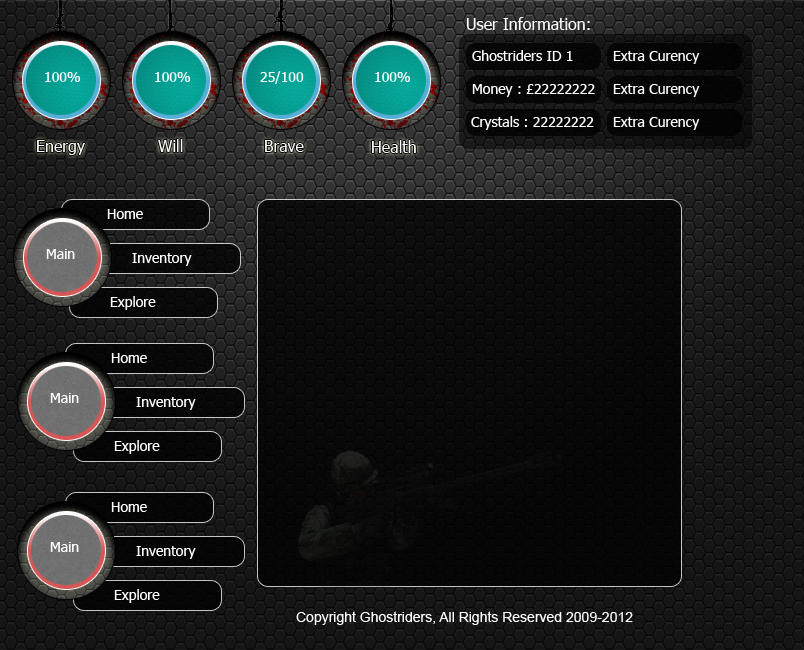Select the middle Main circle button
The image size is (804, 650).
[x=66, y=400]
